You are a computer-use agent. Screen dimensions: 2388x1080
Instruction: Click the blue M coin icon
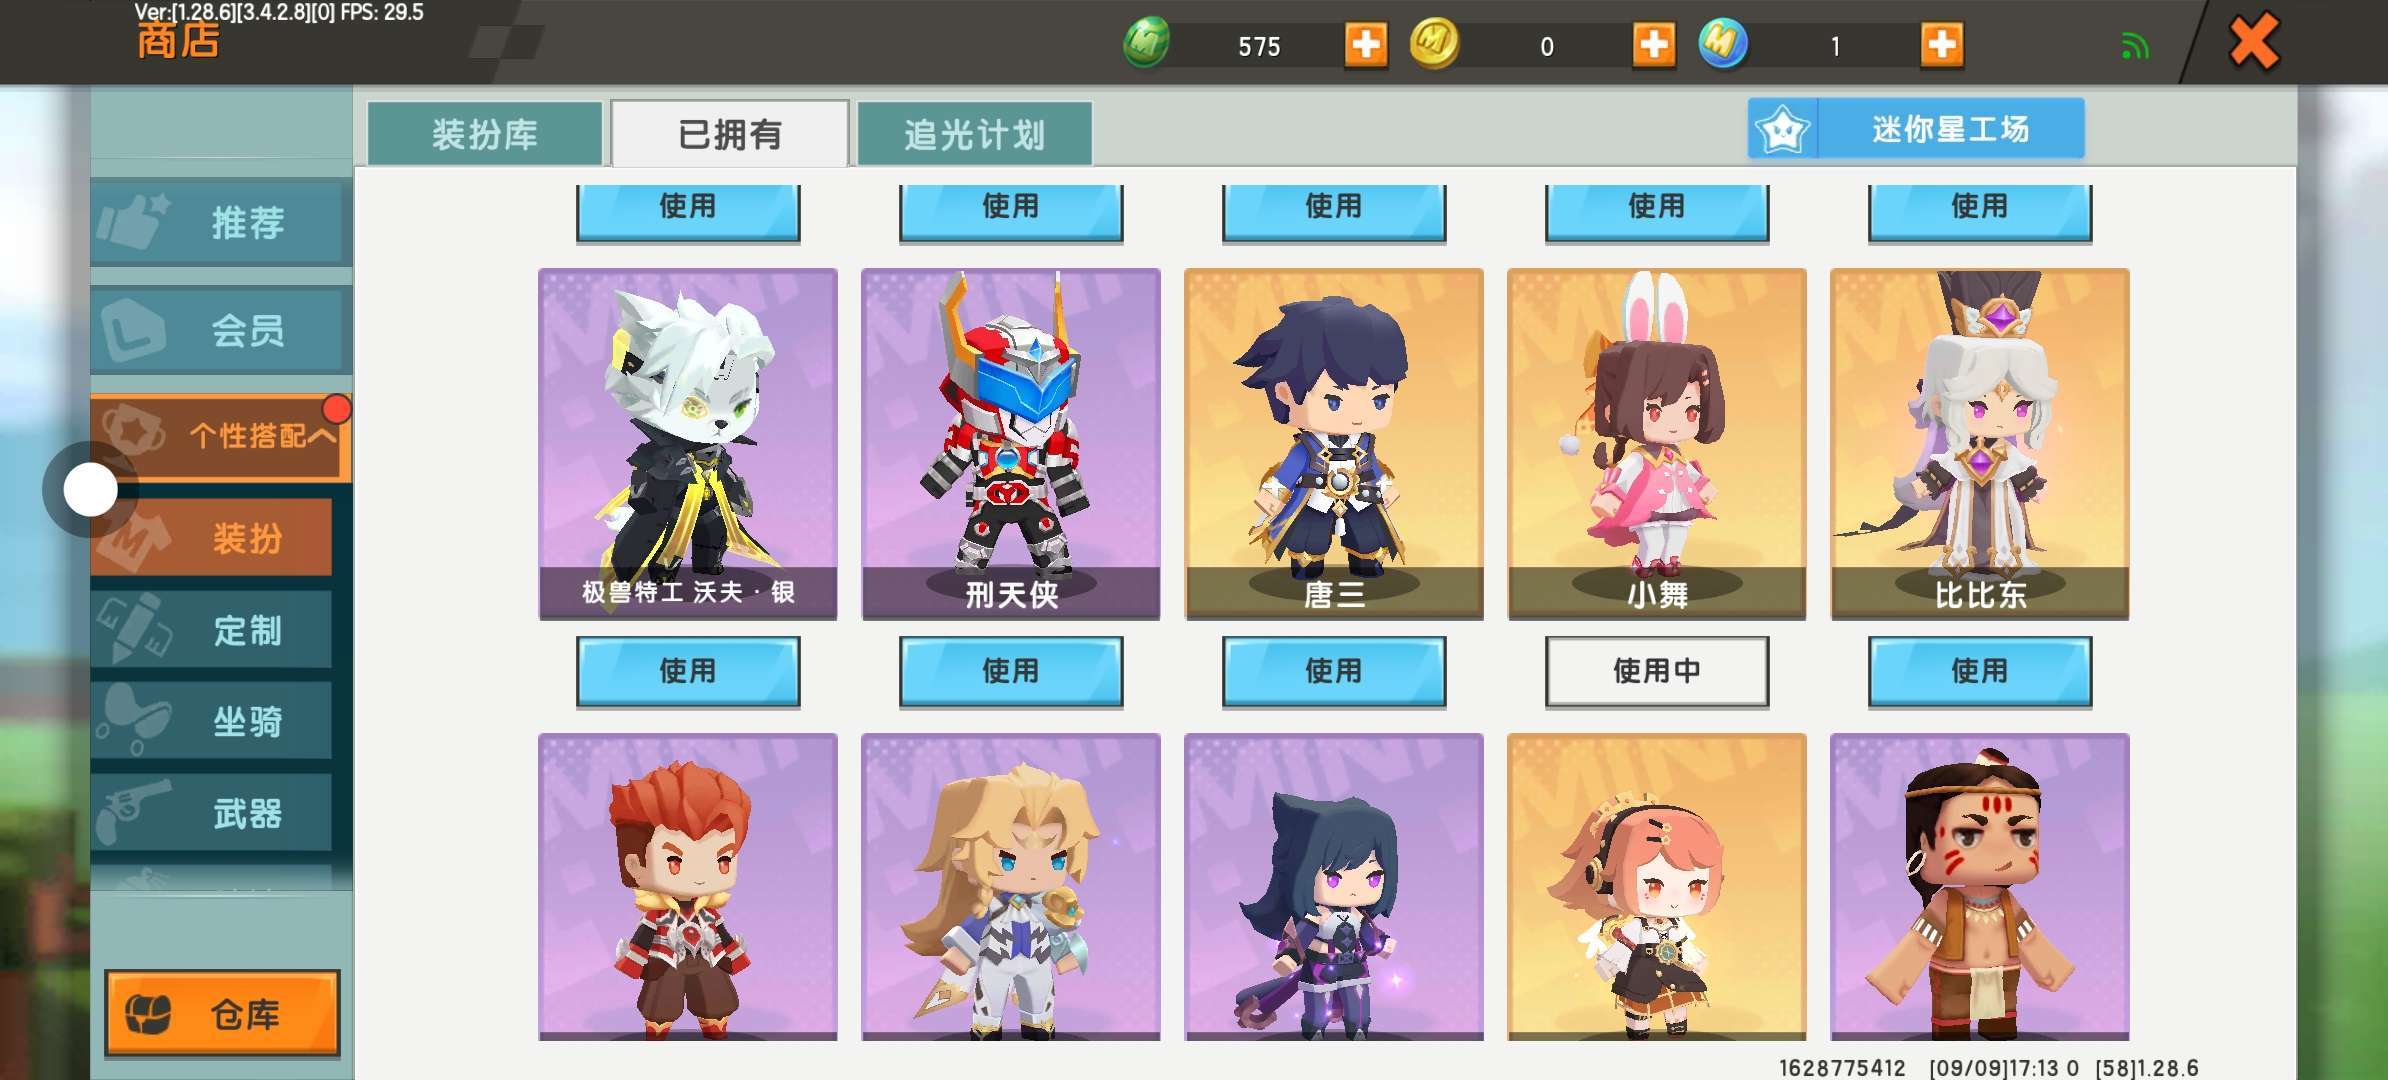tap(1723, 44)
